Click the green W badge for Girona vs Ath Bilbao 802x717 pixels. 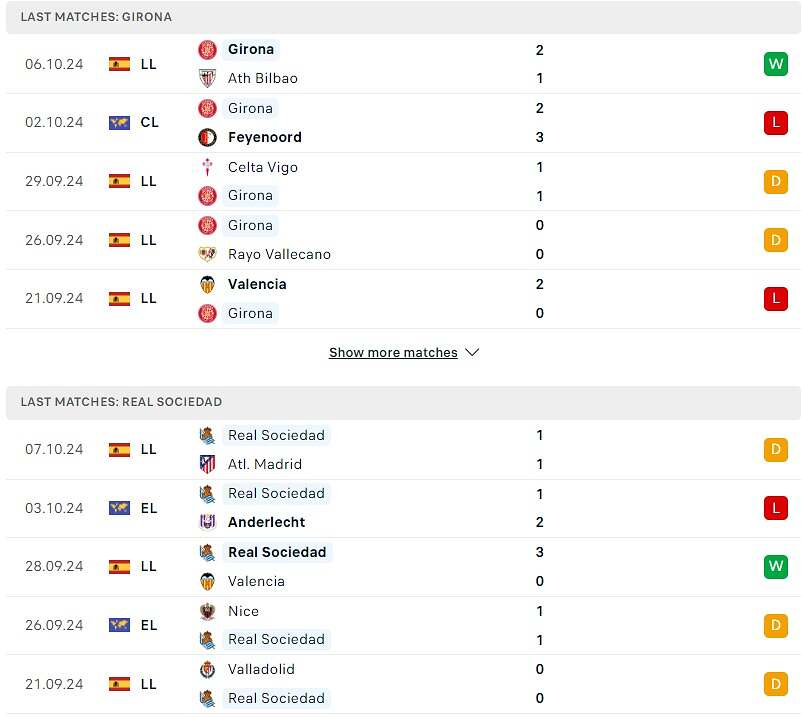point(775,64)
